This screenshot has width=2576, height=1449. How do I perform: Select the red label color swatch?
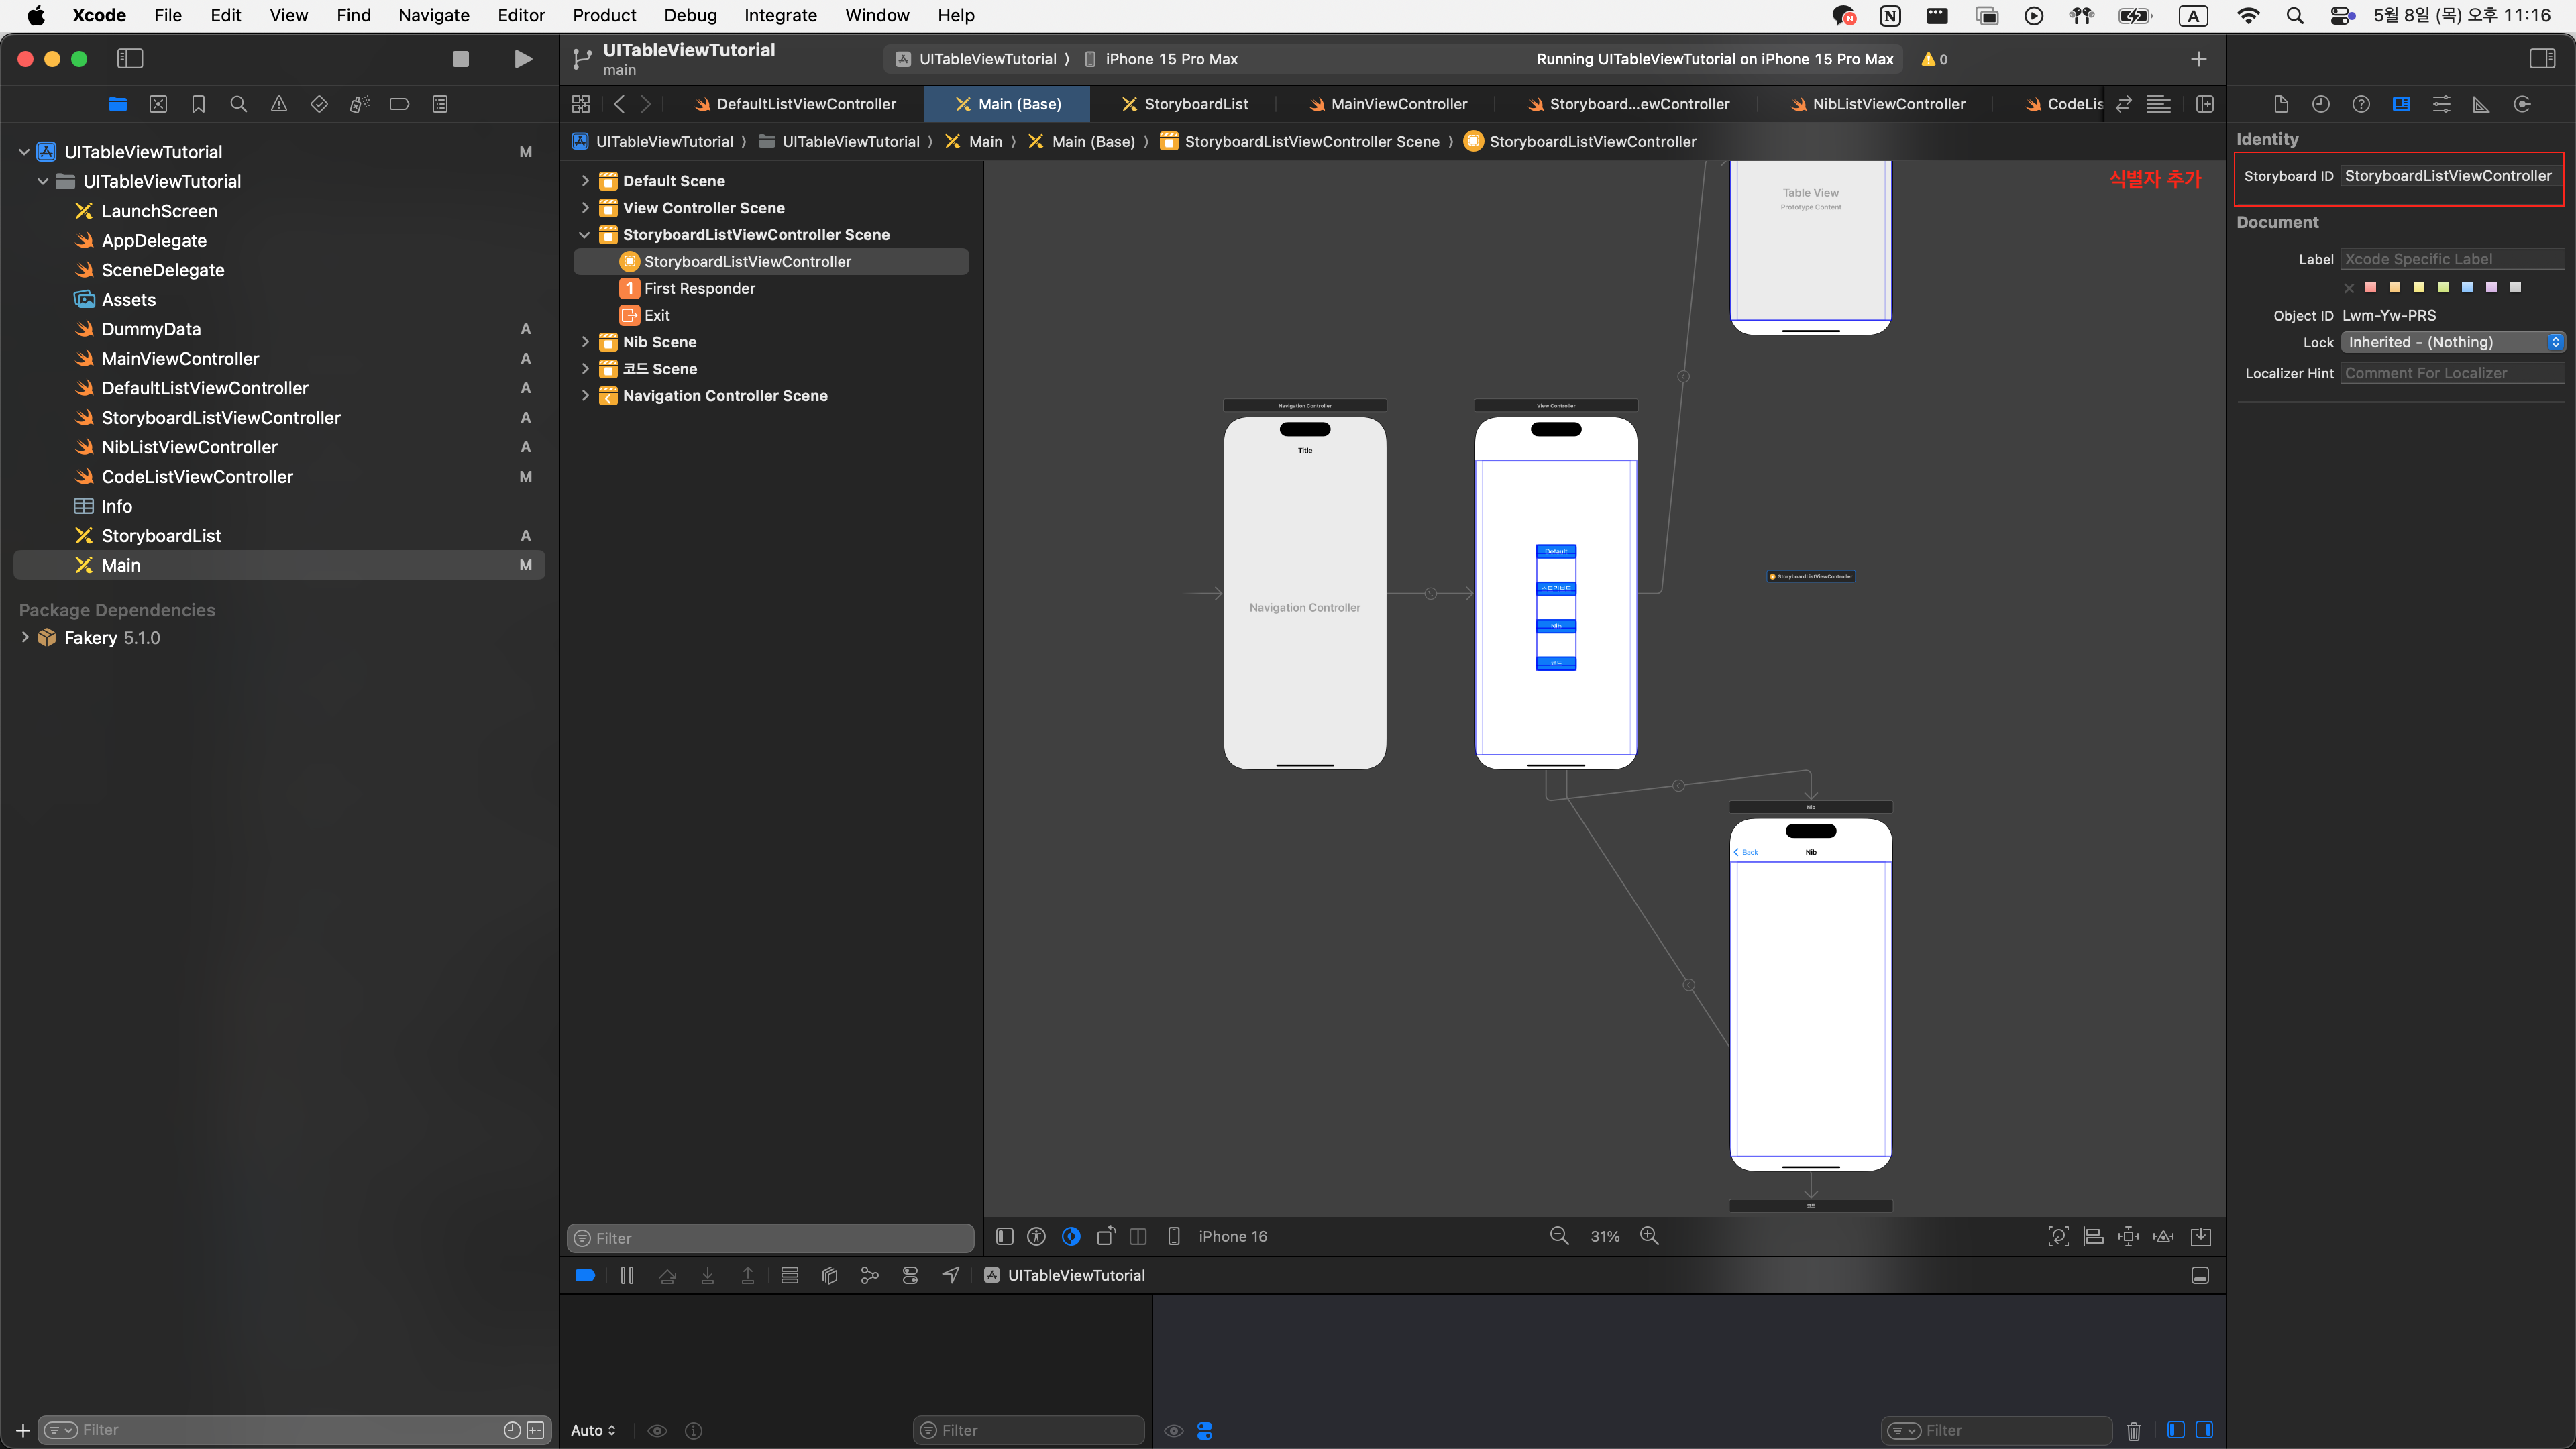[x=2370, y=287]
